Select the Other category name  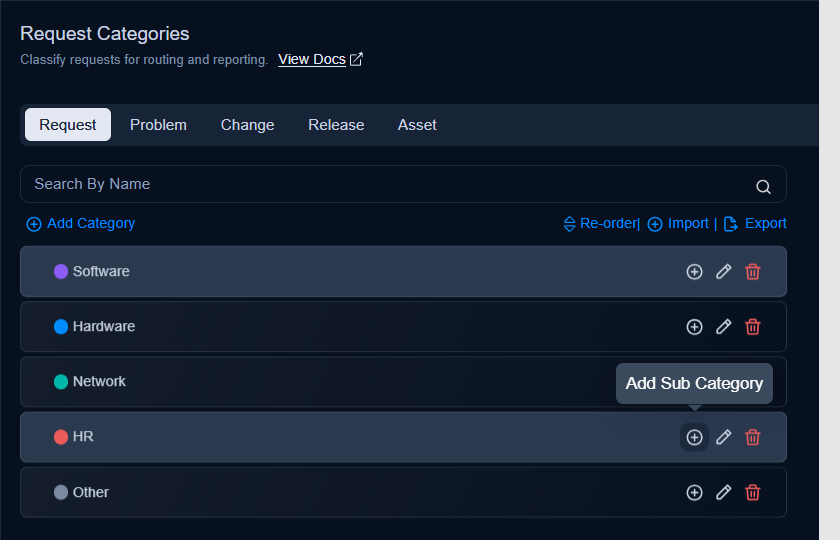pos(91,492)
